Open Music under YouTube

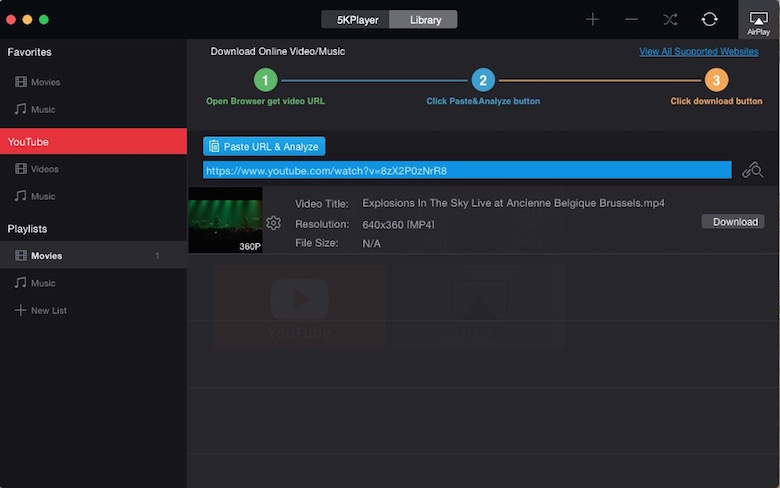[x=35, y=196]
